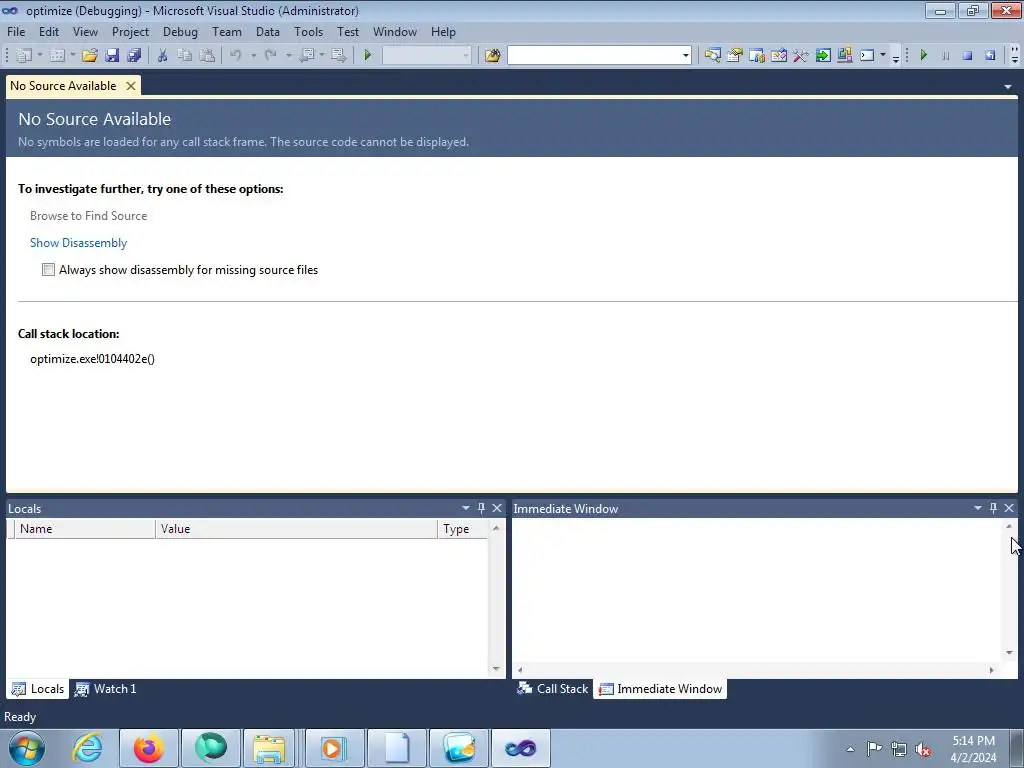Image resolution: width=1024 pixels, height=768 pixels.
Task: Open the Add New Item toolbar icon
Action: click(x=57, y=56)
